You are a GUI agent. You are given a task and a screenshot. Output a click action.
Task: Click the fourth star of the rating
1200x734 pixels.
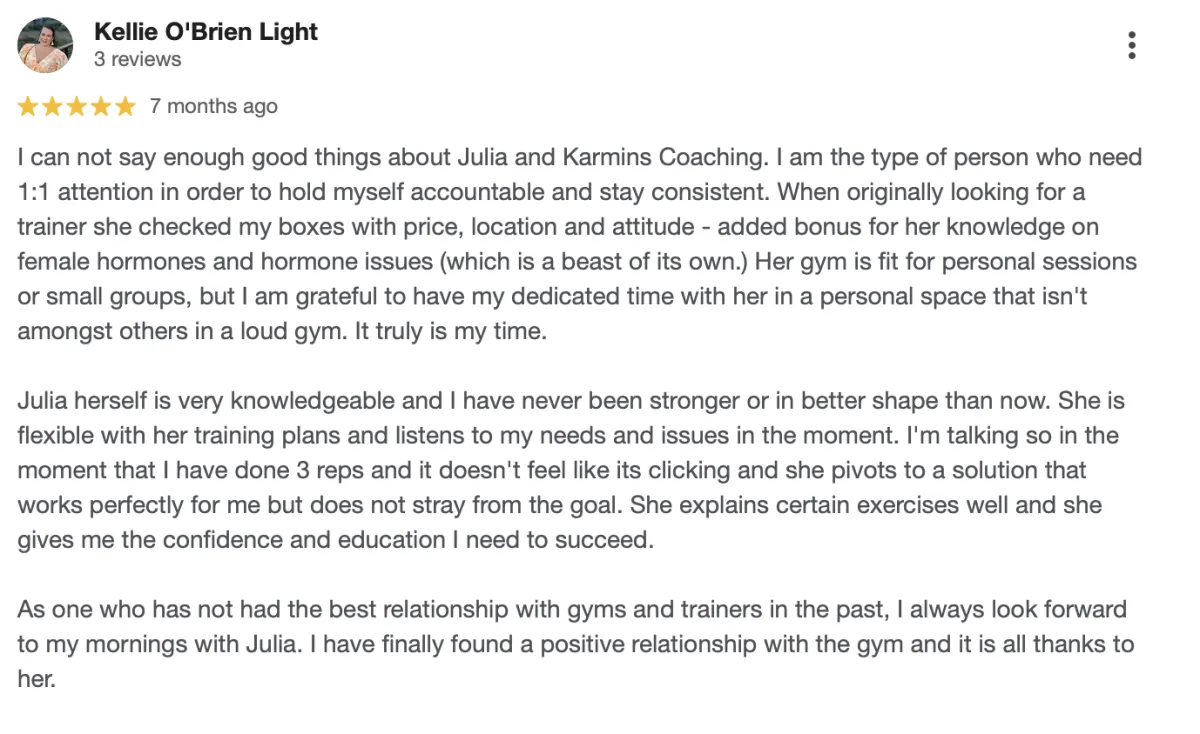click(x=100, y=107)
